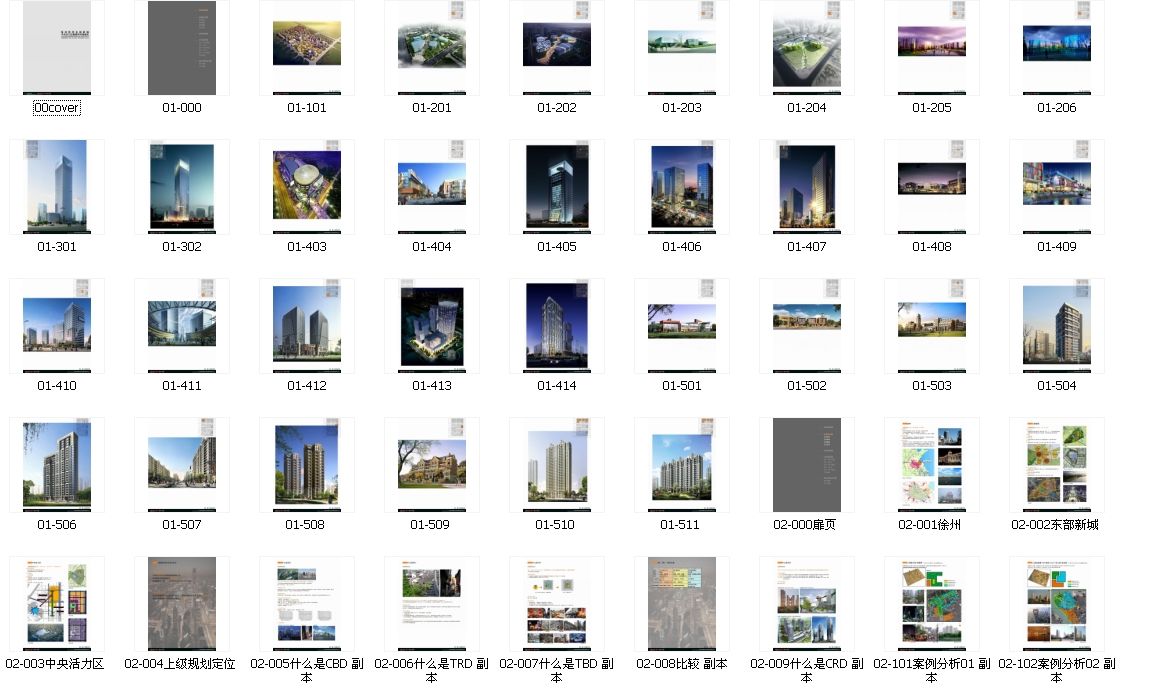Select the villa rendering 01-502

click(806, 325)
